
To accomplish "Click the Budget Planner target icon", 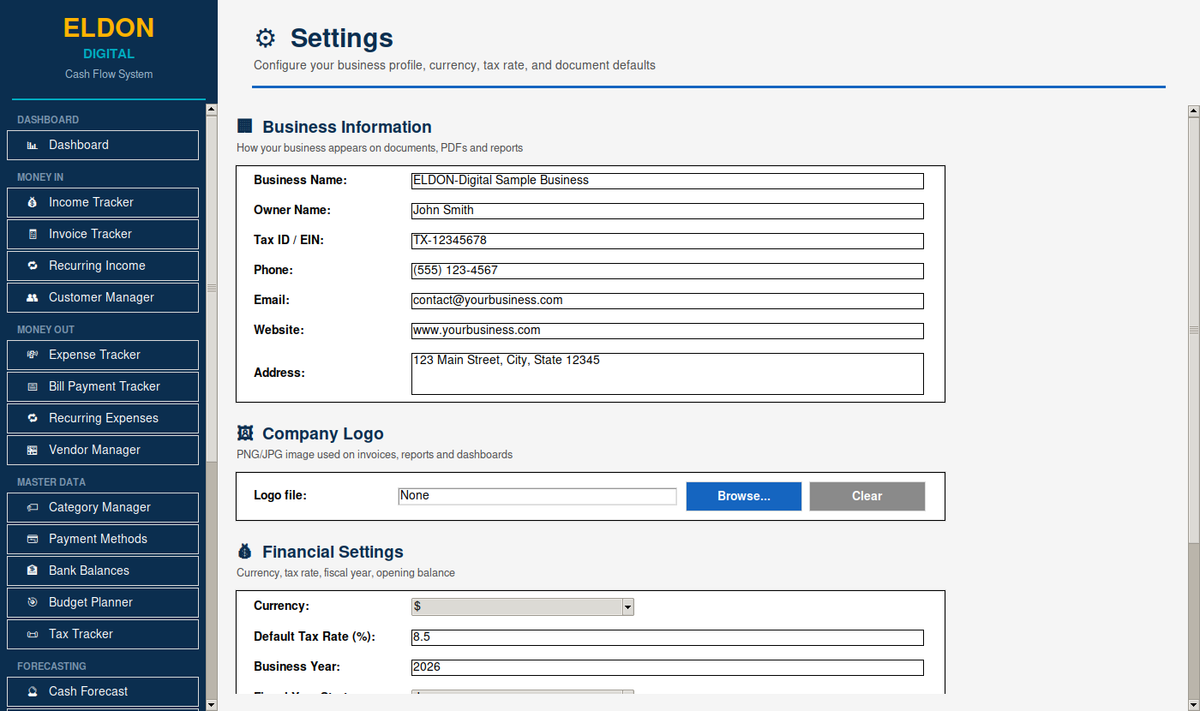I will pos(32,603).
